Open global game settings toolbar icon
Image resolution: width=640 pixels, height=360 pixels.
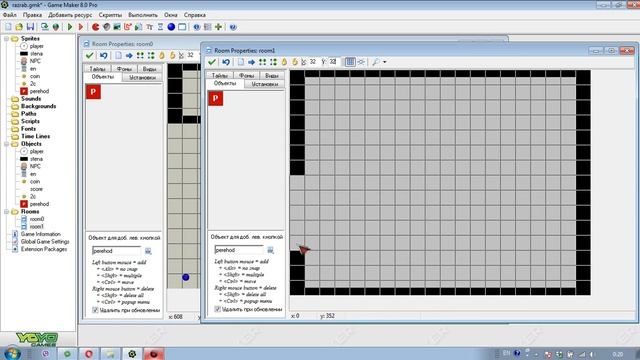coord(207,27)
